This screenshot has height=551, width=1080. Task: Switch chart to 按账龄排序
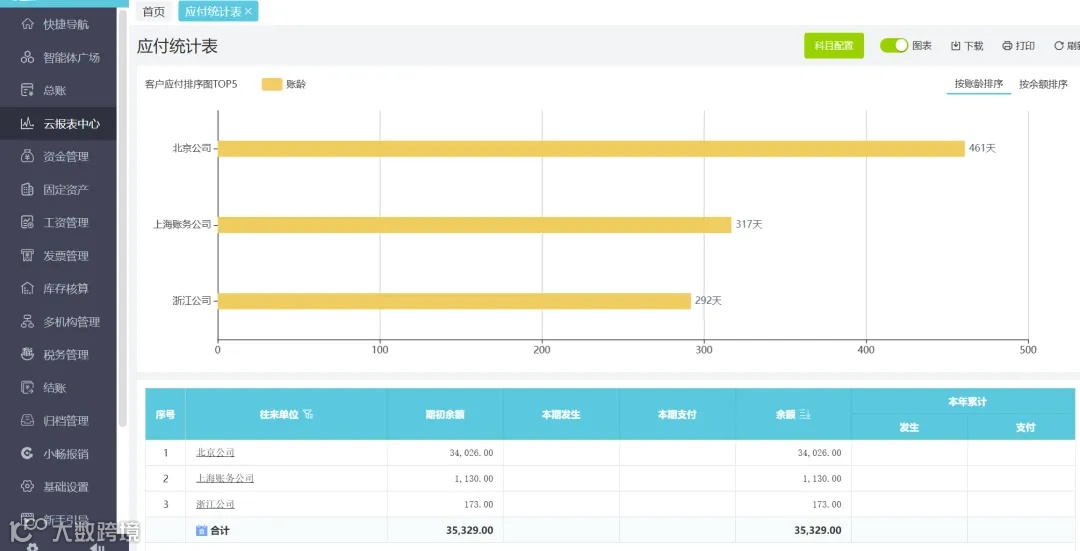[x=978, y=84]
